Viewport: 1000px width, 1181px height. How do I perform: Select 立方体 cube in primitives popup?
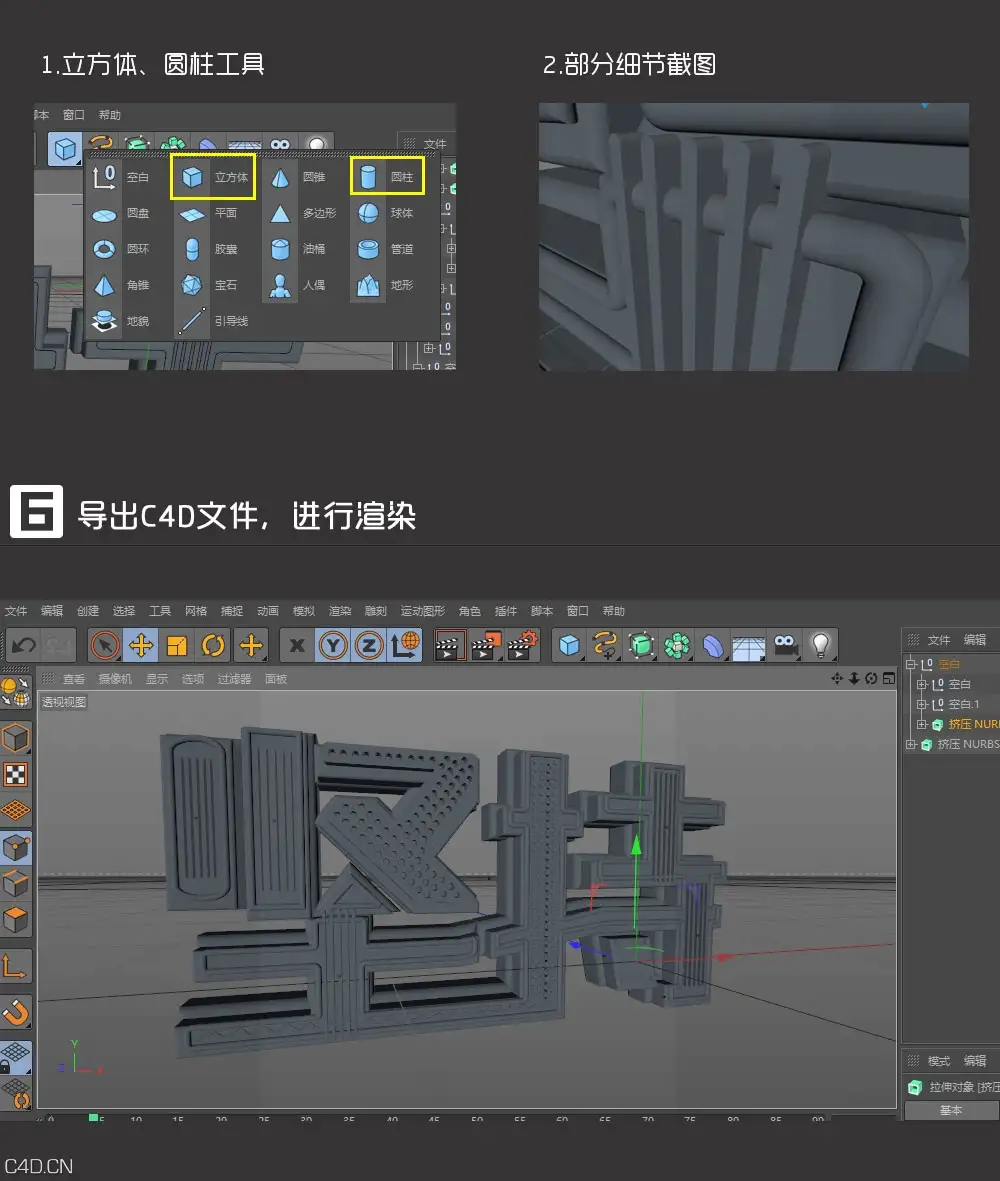pos(213,177)
